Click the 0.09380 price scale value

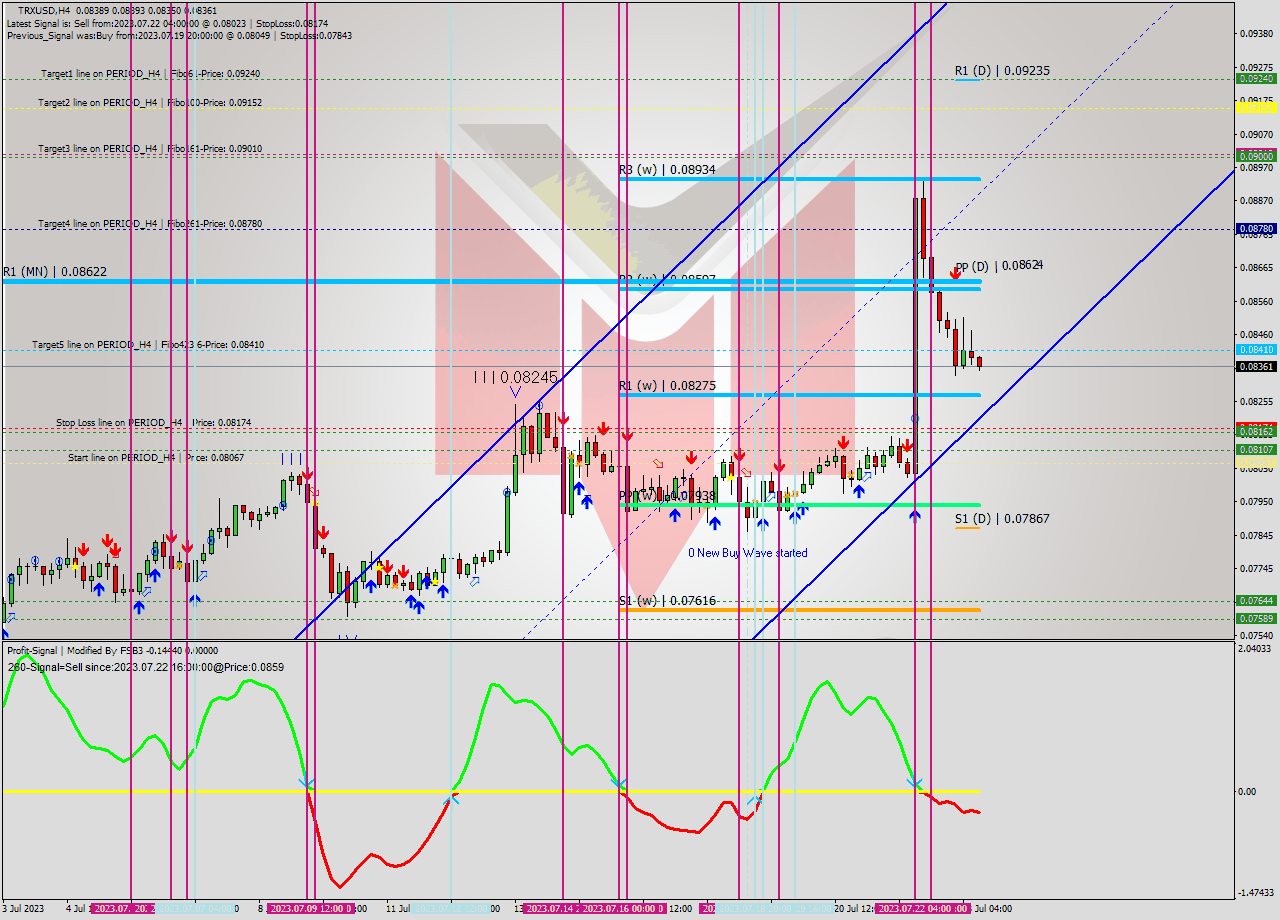(1256, 33)
